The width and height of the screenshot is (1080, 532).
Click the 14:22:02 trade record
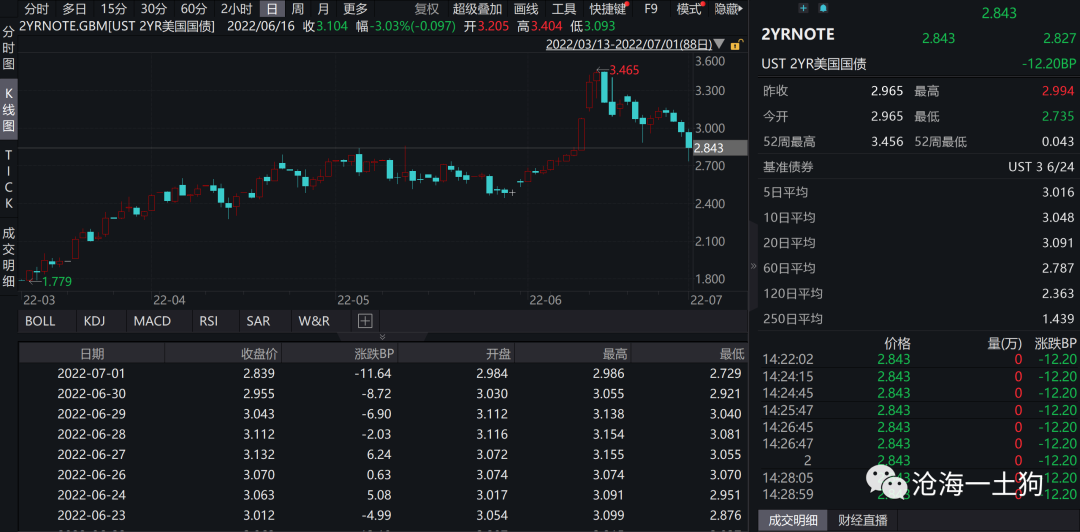click(919, 359)
